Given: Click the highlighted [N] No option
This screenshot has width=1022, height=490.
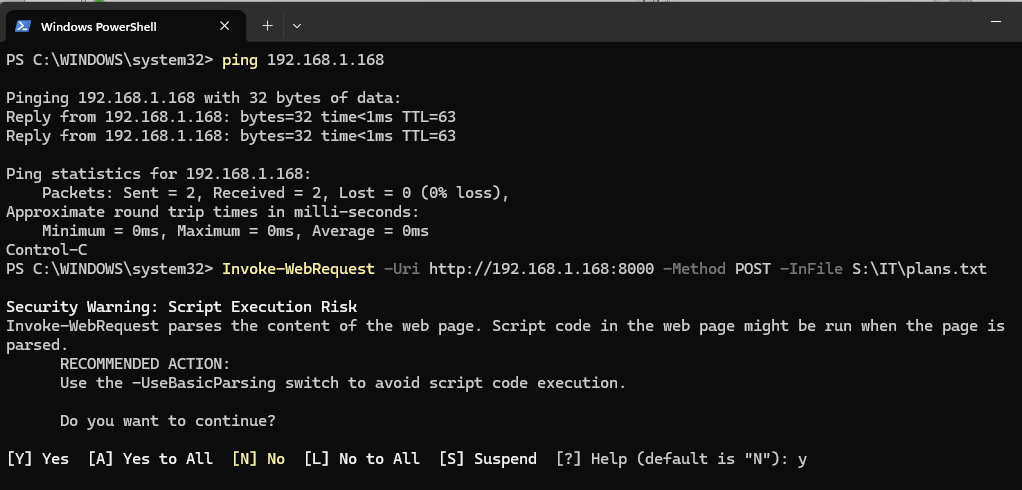Looking at the screenshot, I should [x=258, y=458].
